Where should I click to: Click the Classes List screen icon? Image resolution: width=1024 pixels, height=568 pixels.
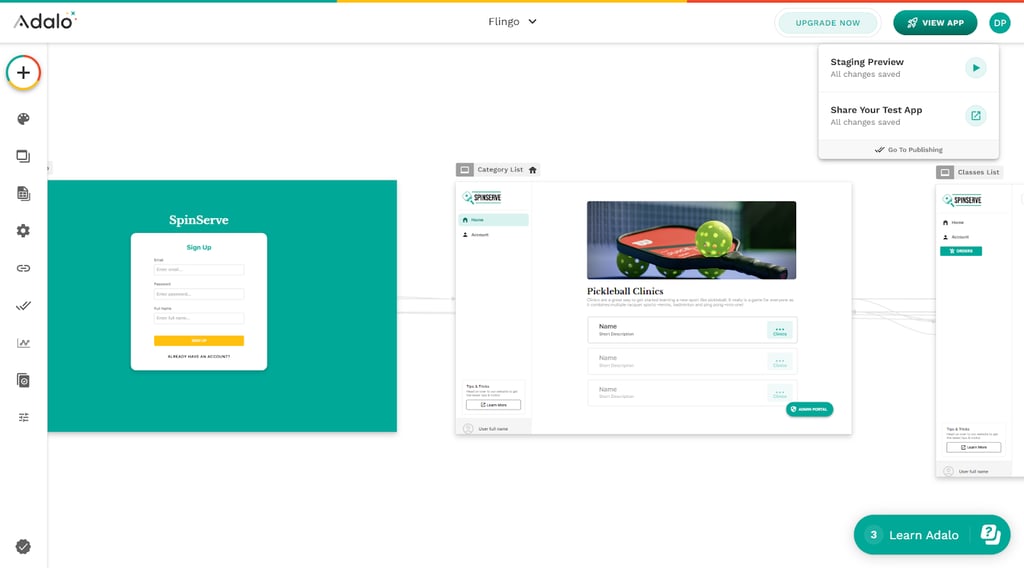tap(945, 172)
